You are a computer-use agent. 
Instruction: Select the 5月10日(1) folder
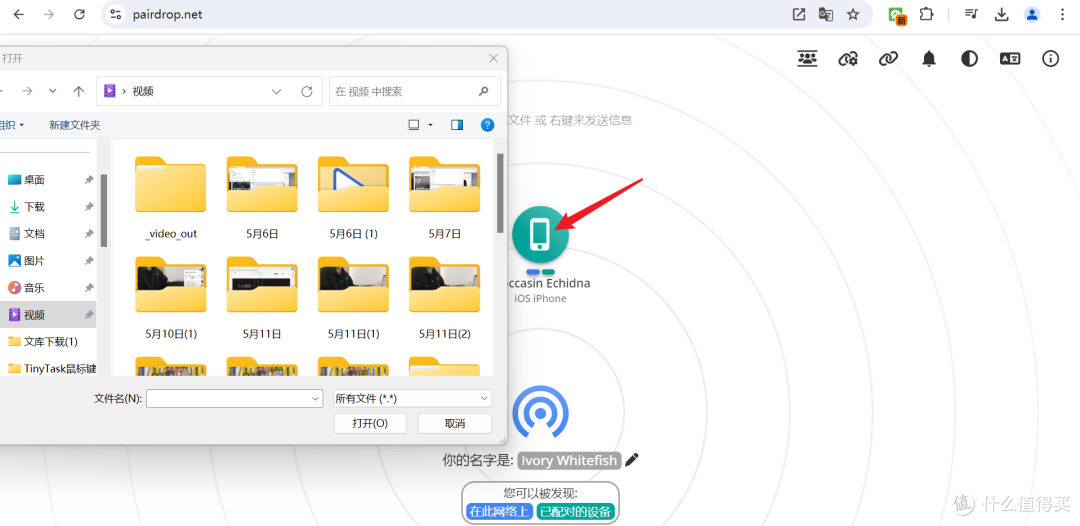(x=171, y=298)
